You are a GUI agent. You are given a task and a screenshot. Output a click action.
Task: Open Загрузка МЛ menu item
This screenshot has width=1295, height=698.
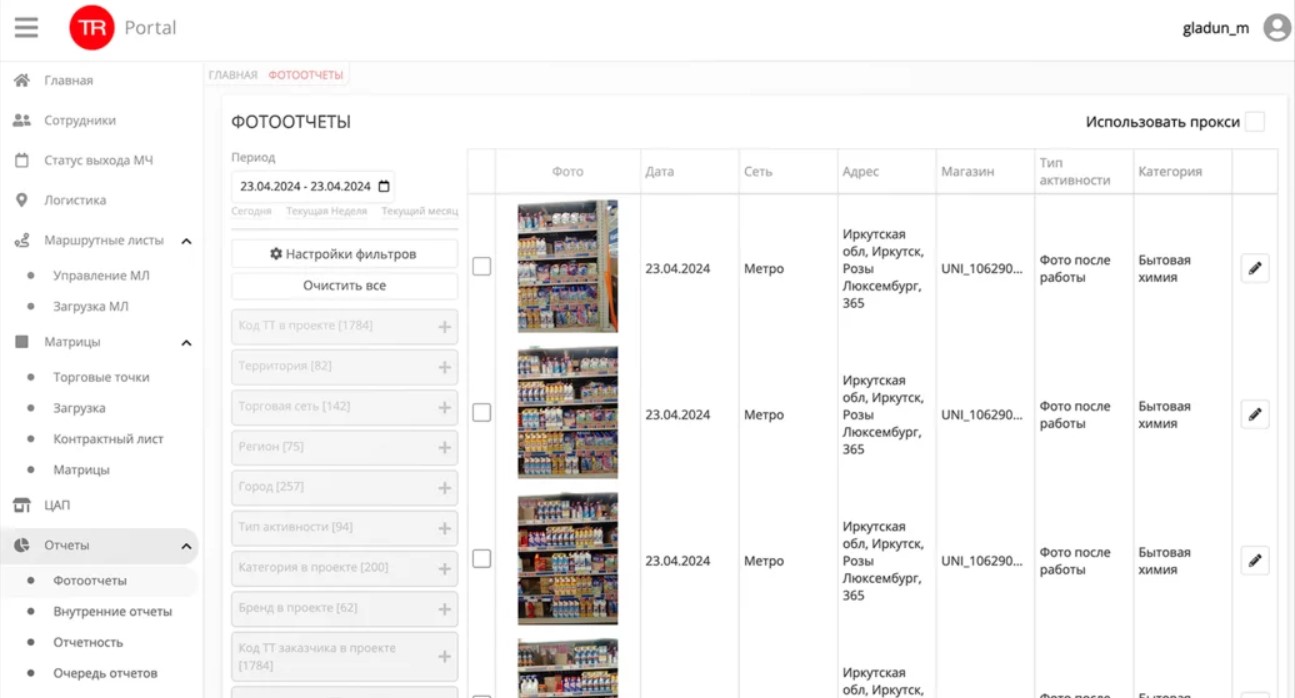[91, 306]
